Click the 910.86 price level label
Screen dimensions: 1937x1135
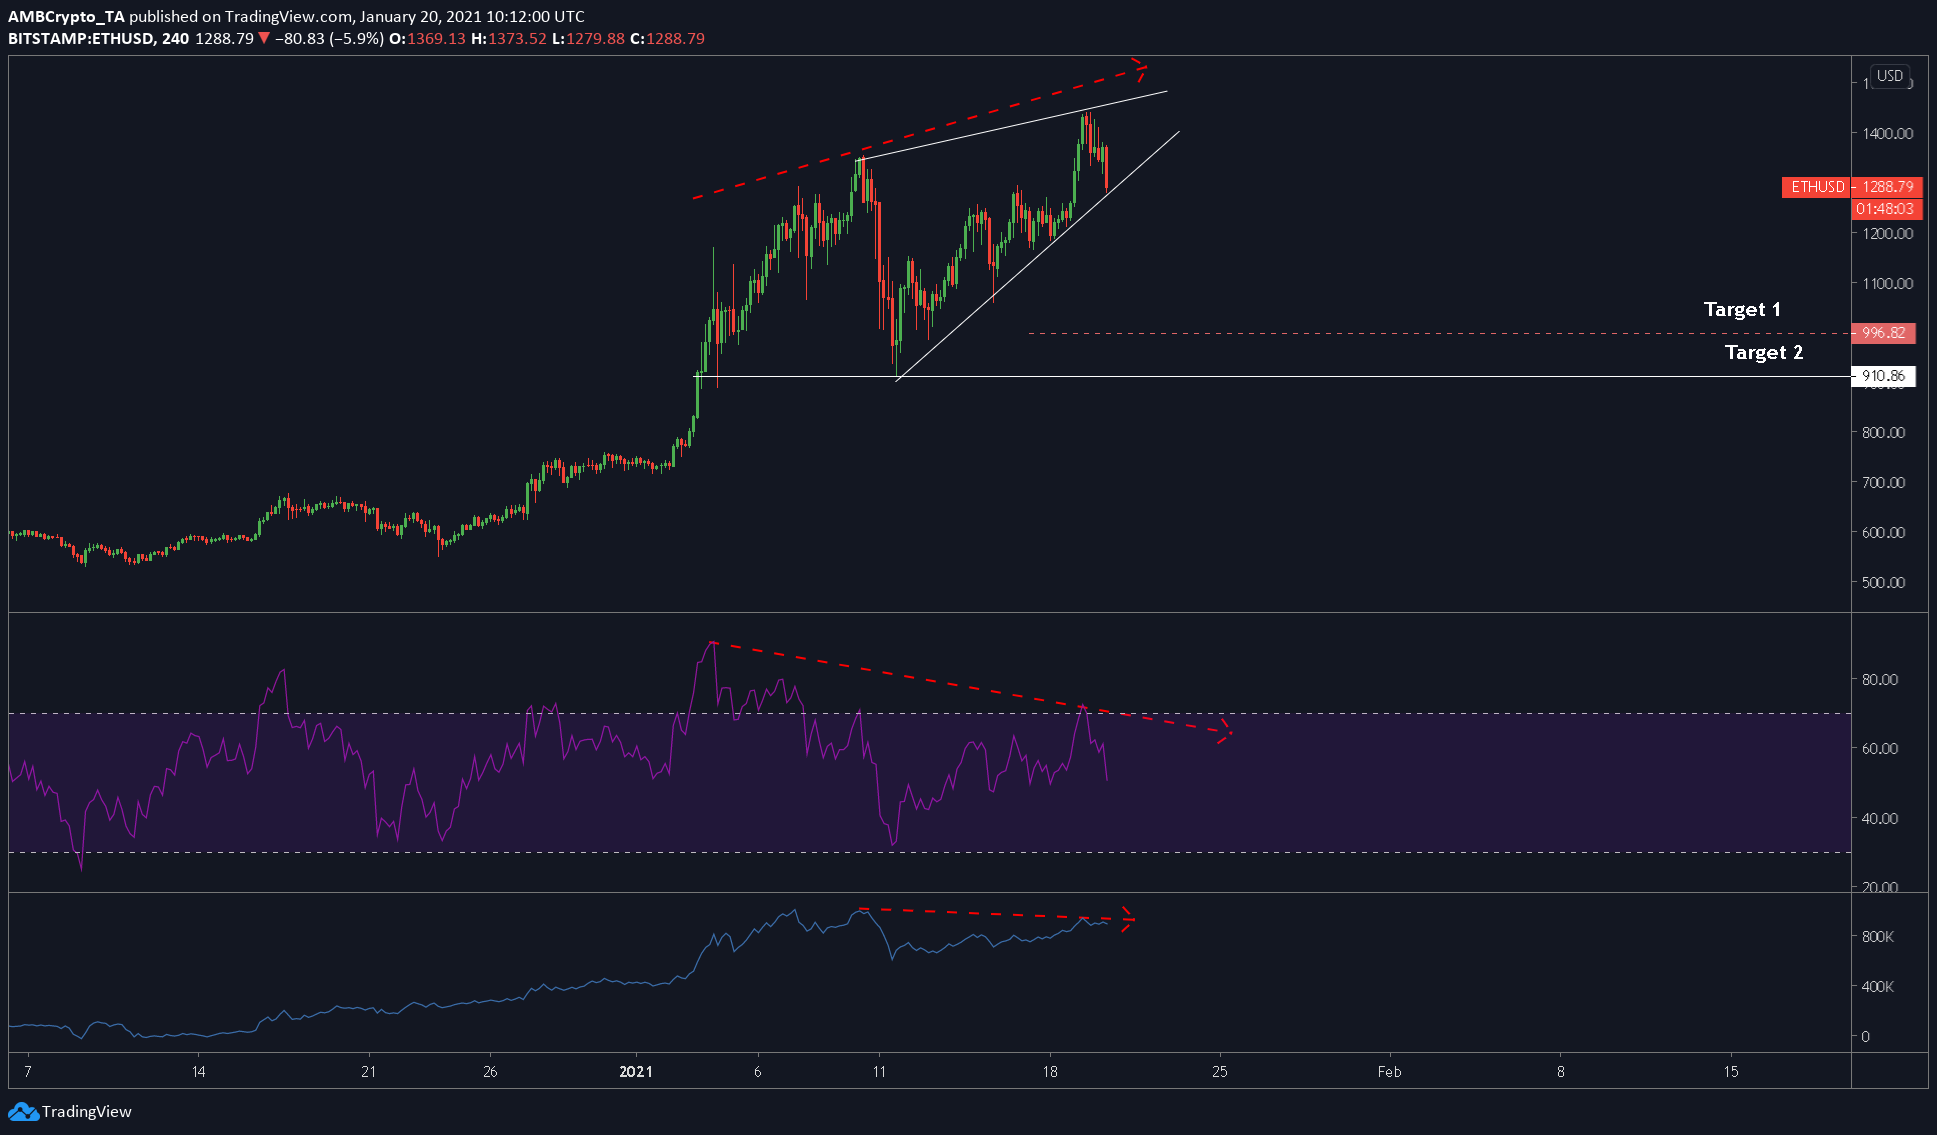(1884, 376)
